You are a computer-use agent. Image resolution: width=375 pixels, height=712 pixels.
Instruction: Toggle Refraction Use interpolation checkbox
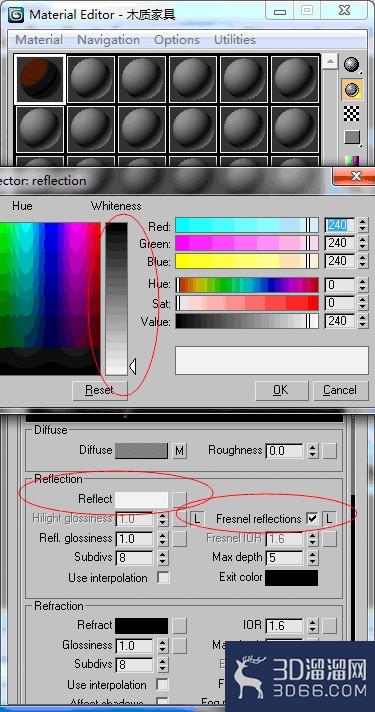163,684
